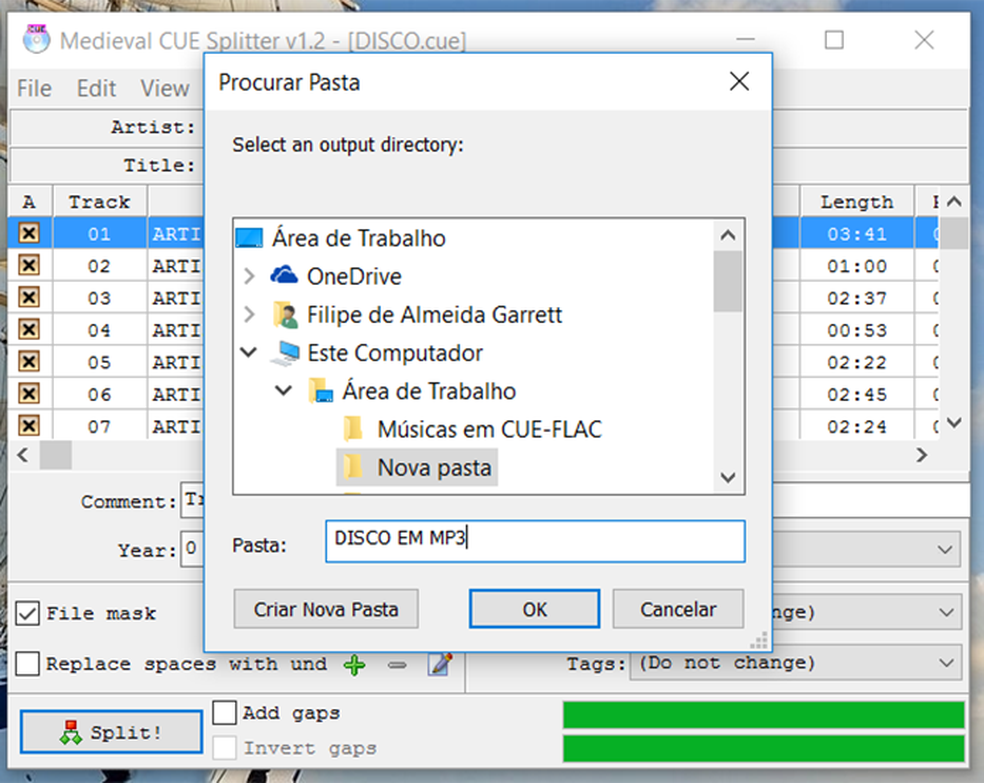
Task: Remove file mask with the minus icon
Action: (x=397, y=664)
